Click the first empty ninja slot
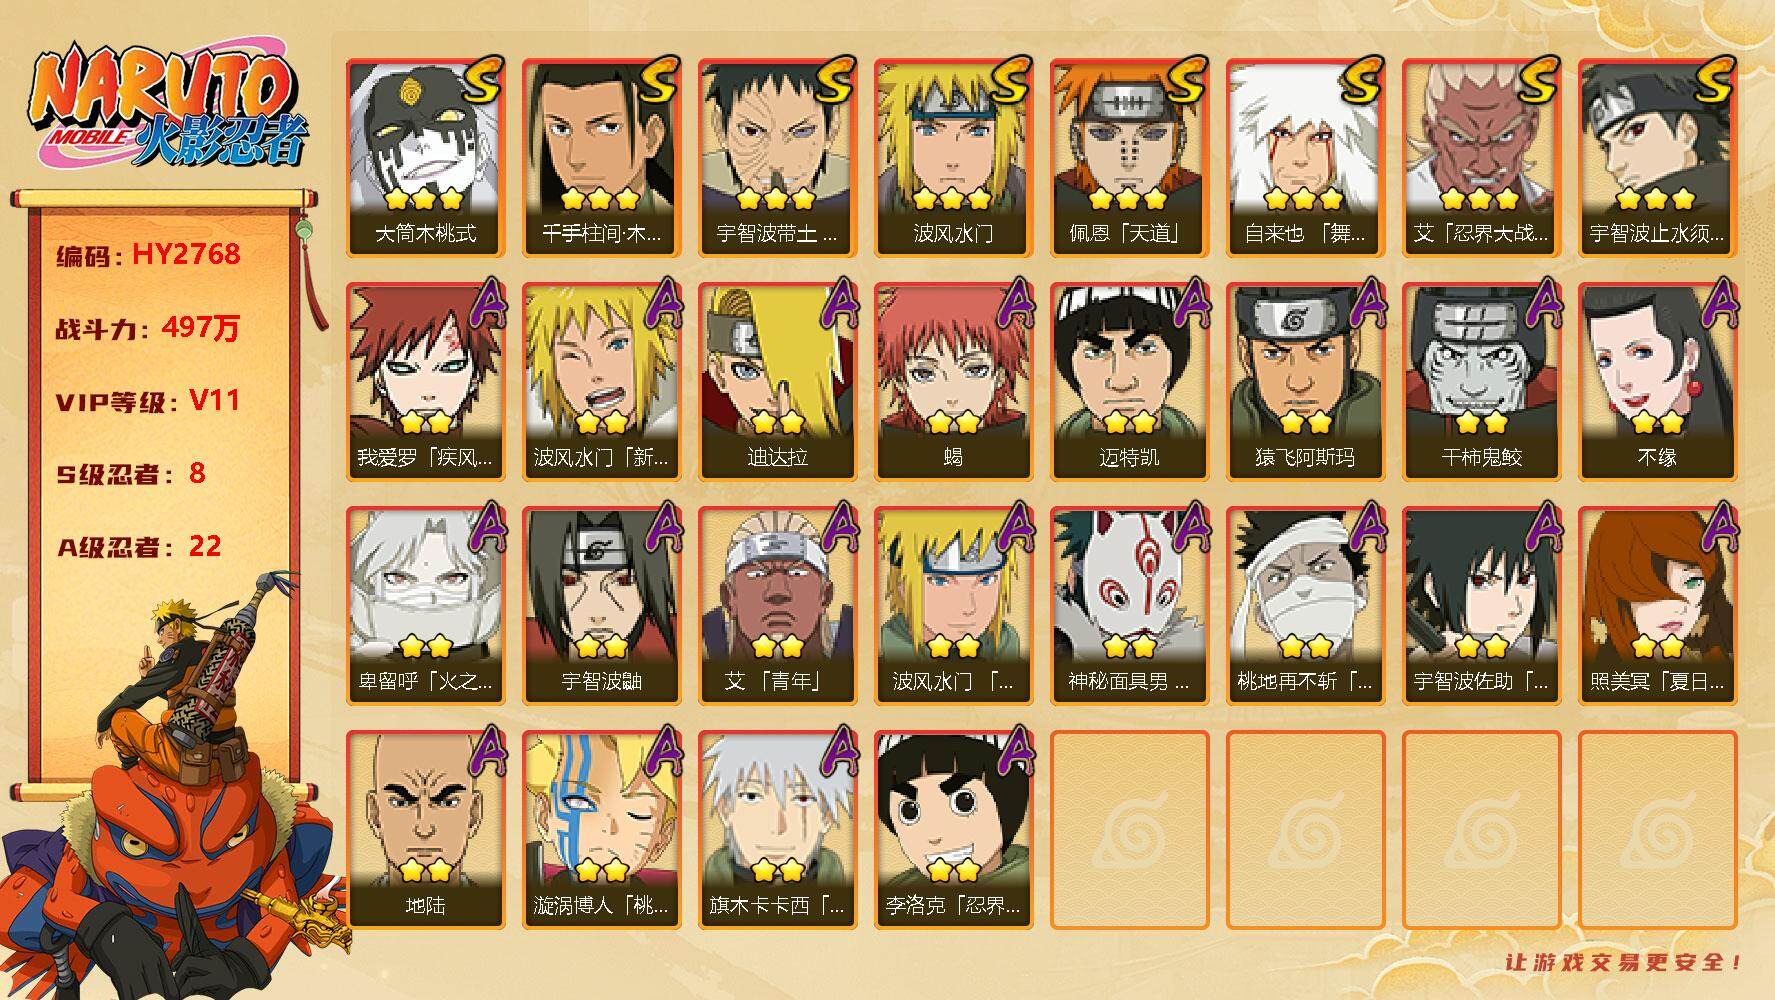 1129,830
